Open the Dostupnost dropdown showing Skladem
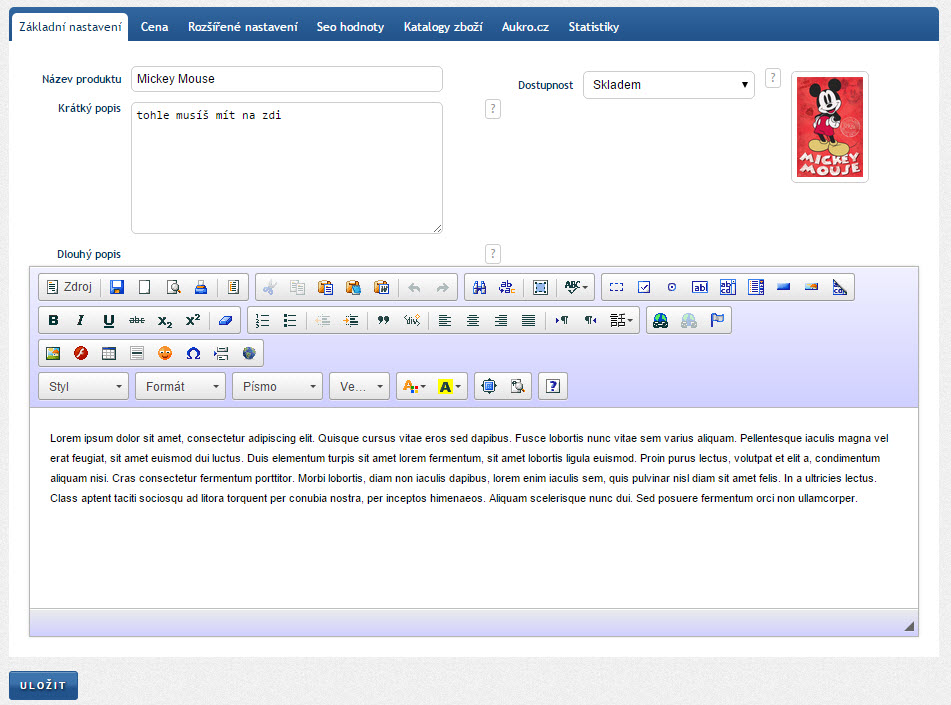951x705 pixels. point(668,85)
